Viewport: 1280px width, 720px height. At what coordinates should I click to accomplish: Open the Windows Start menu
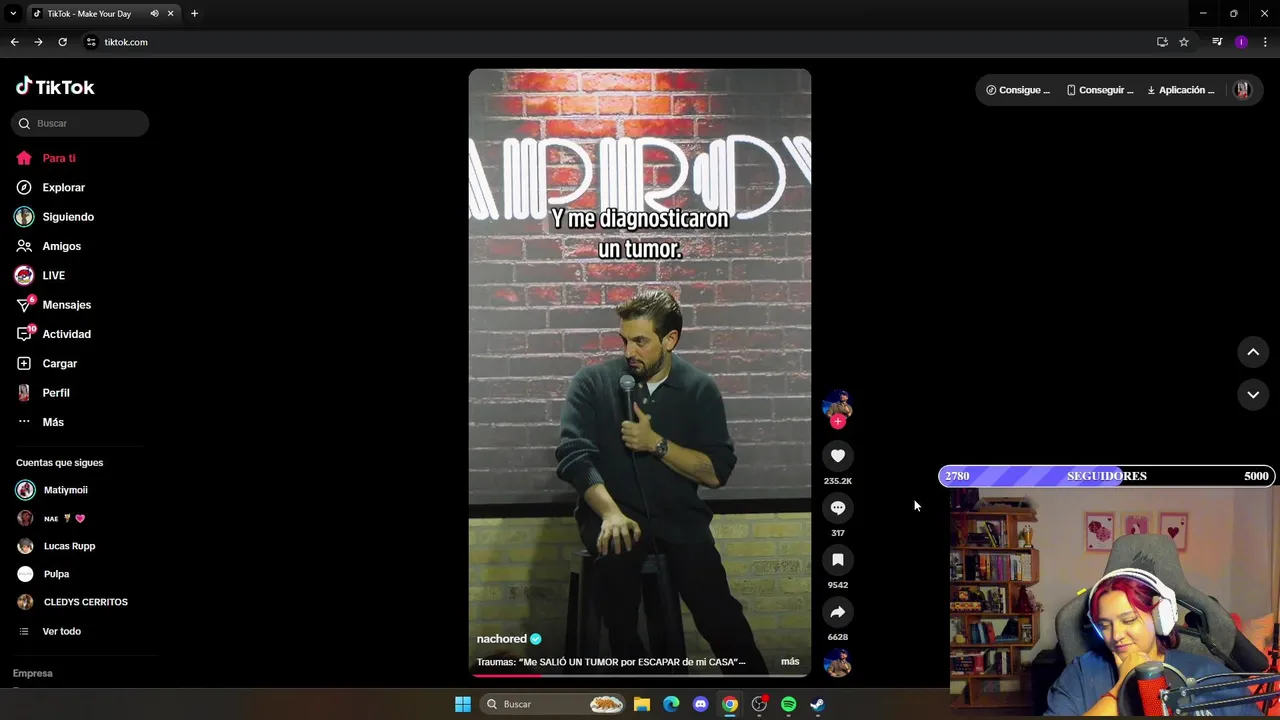coord(463,704)
